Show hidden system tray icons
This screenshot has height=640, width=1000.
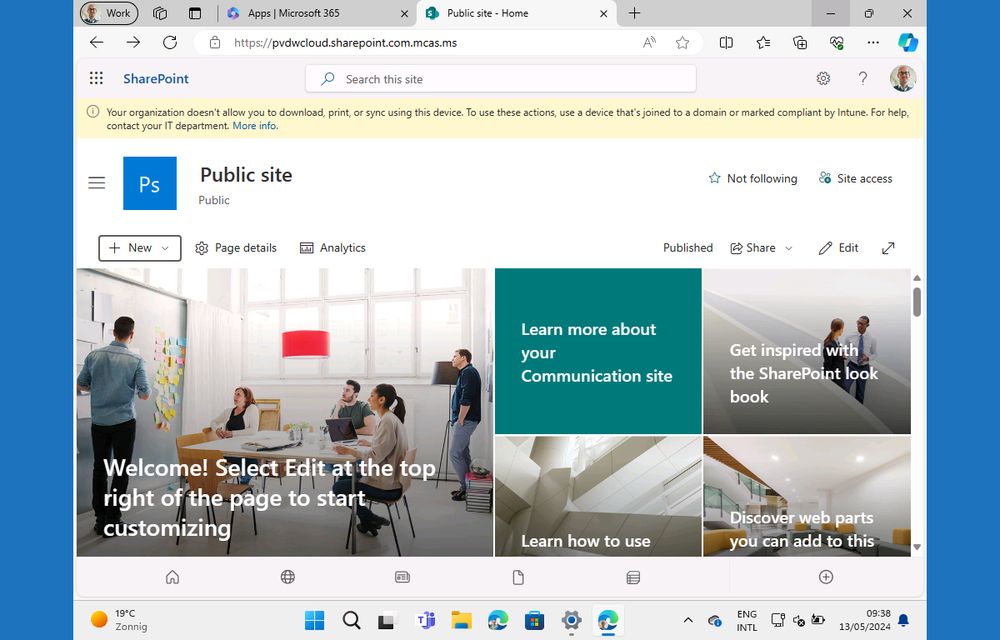pyautogui.click(x=688, y=620)
